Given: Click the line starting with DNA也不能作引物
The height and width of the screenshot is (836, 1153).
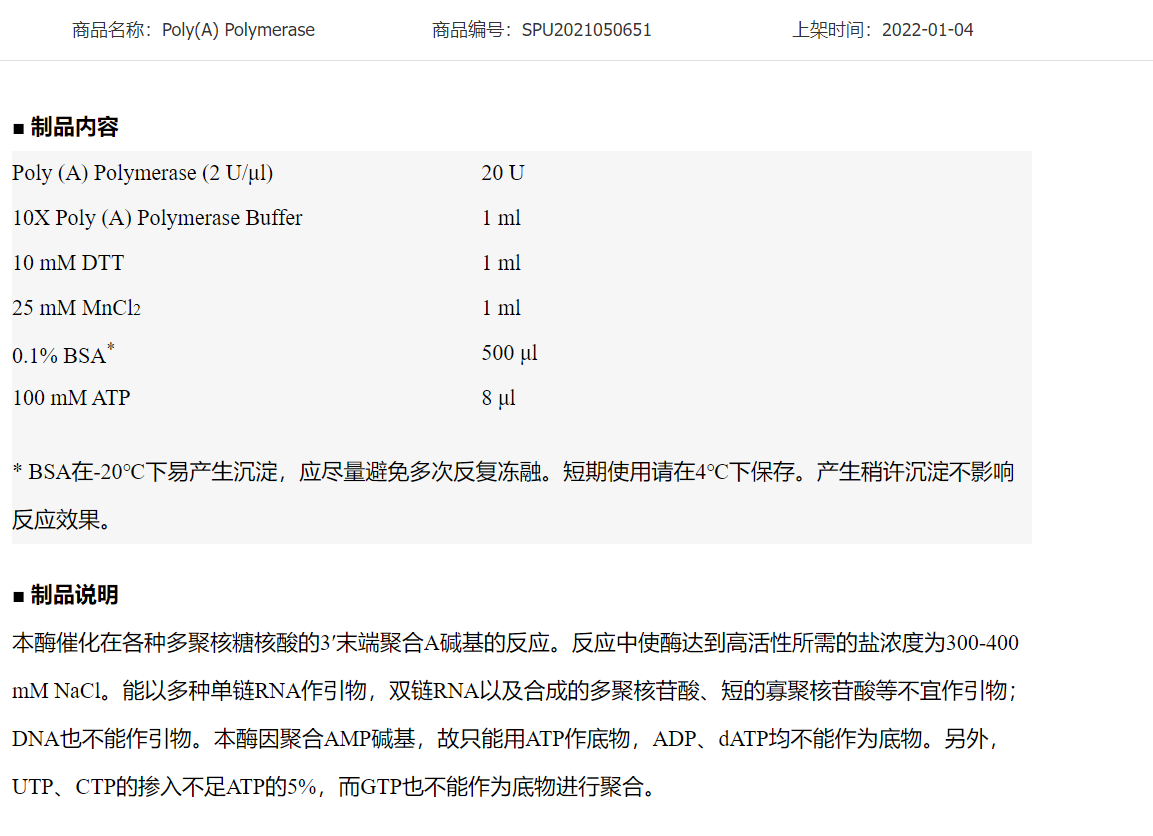Looking at the screenshot, I should pos(505,739).
